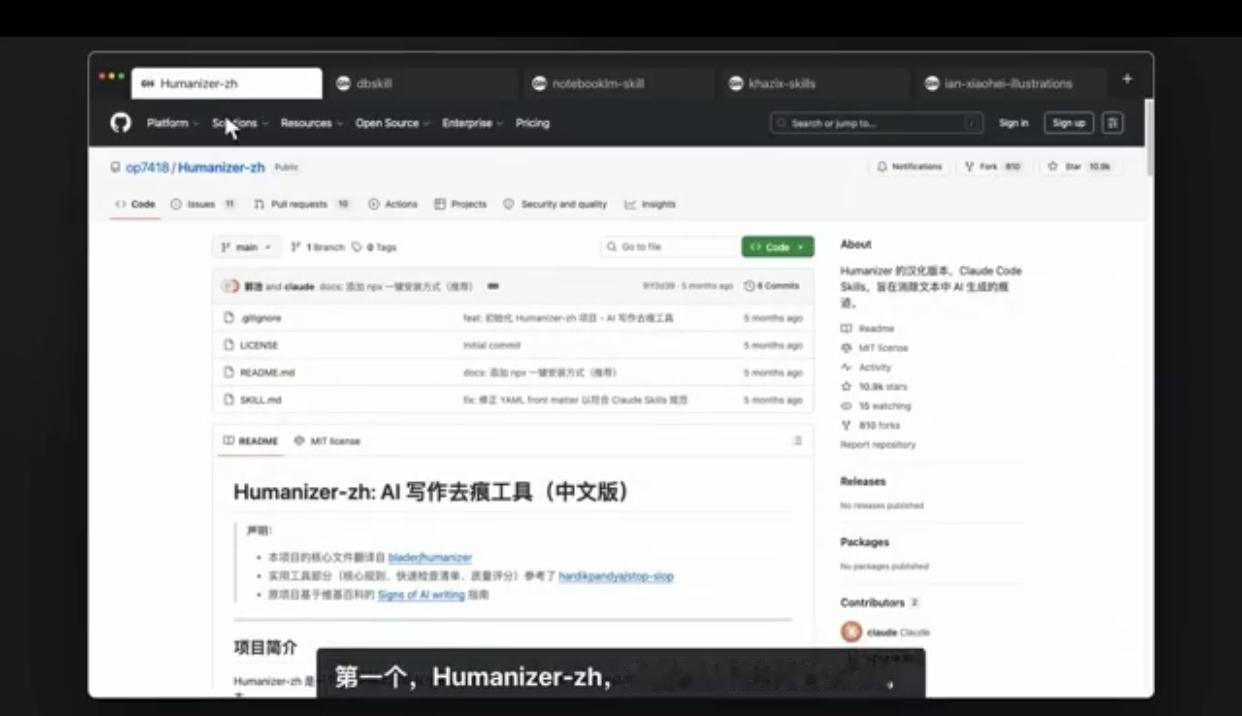Open a new browser tab with plus
This screenshot has width=1242, height=716.
coord(1127,79)
